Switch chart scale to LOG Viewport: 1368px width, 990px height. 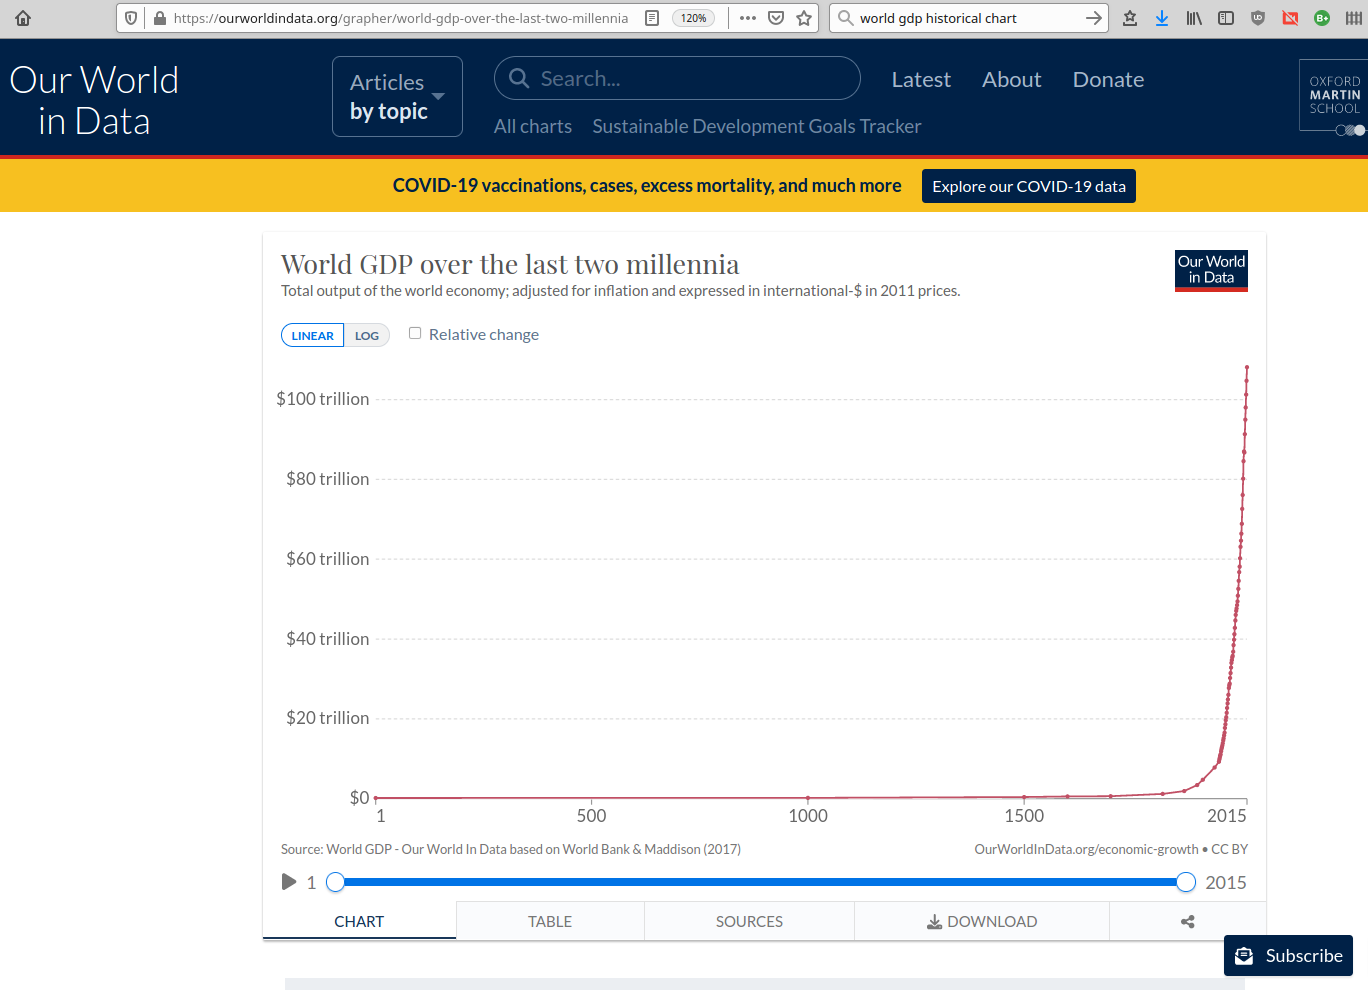pyautogui.click(x=366, y=336)
